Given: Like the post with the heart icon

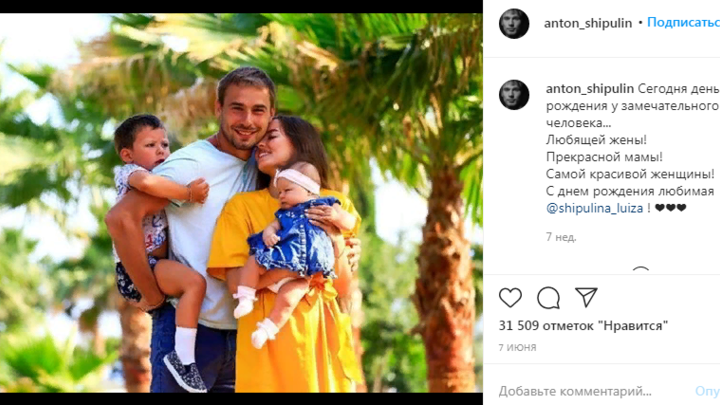Looking at the screenshot, I should click(510, 298).
